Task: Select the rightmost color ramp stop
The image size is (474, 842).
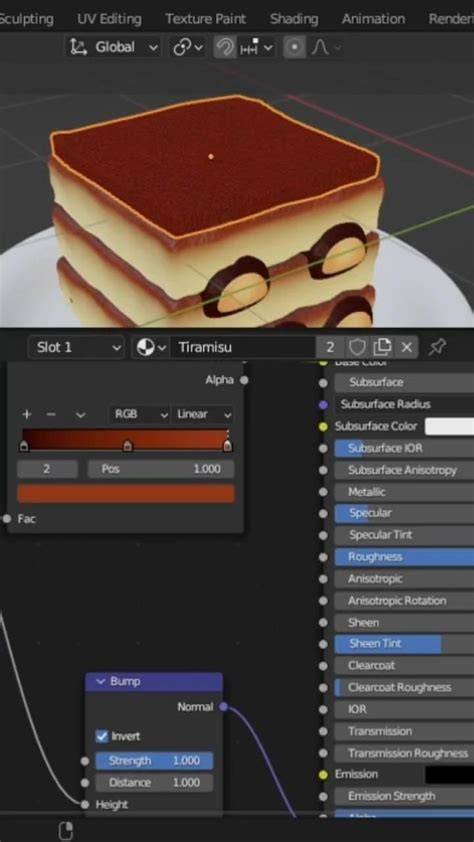Action: click(x=228, y=446)
